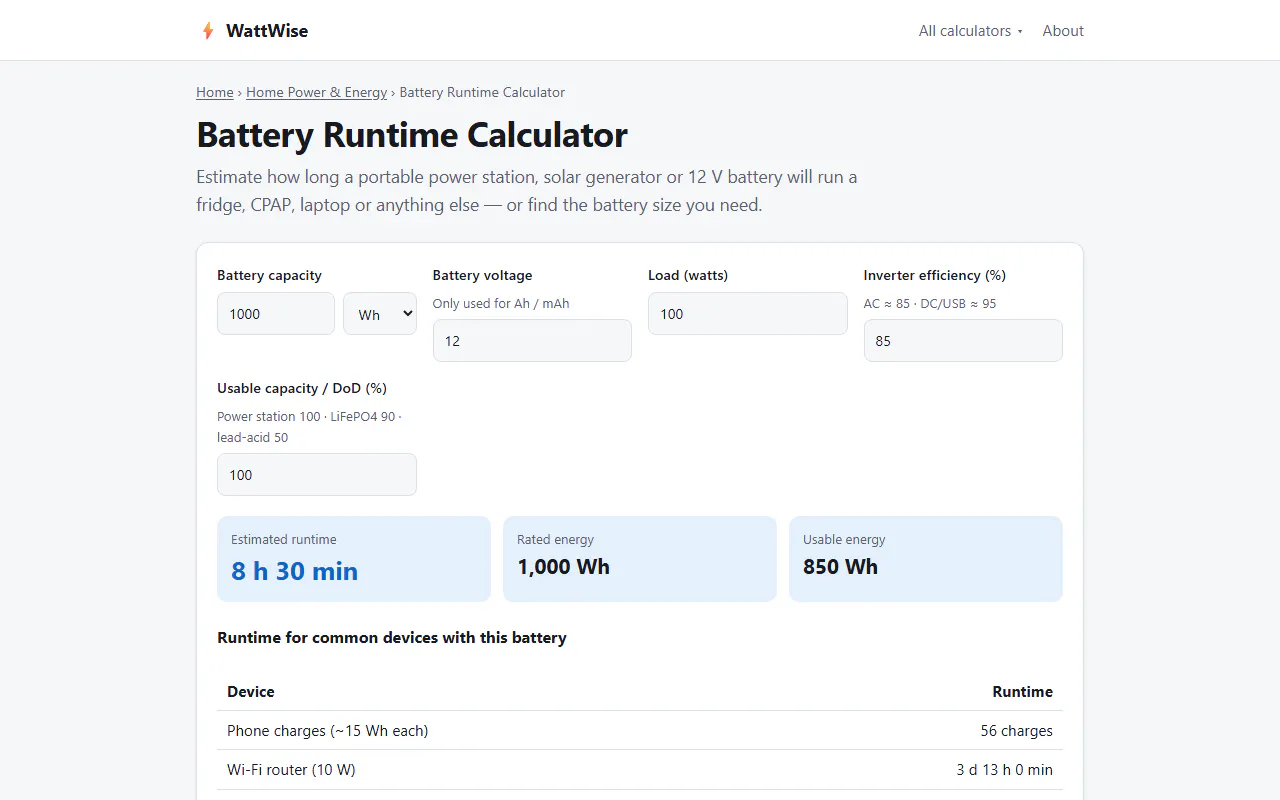This screenshot has width=1280, height=800.
Task: Click the WattWise lightning bolt logo icon
Action: [208, 31]
